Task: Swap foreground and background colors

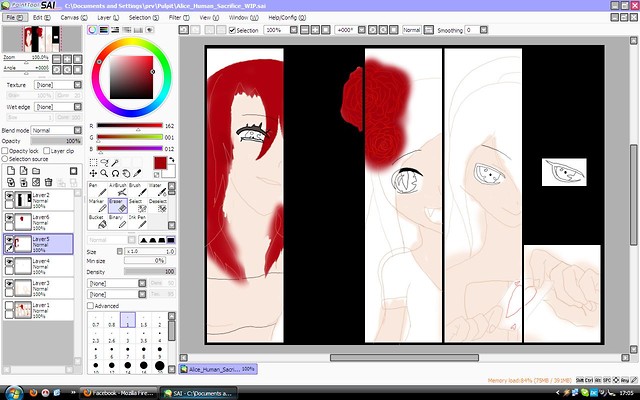Action: coord(171,160)
